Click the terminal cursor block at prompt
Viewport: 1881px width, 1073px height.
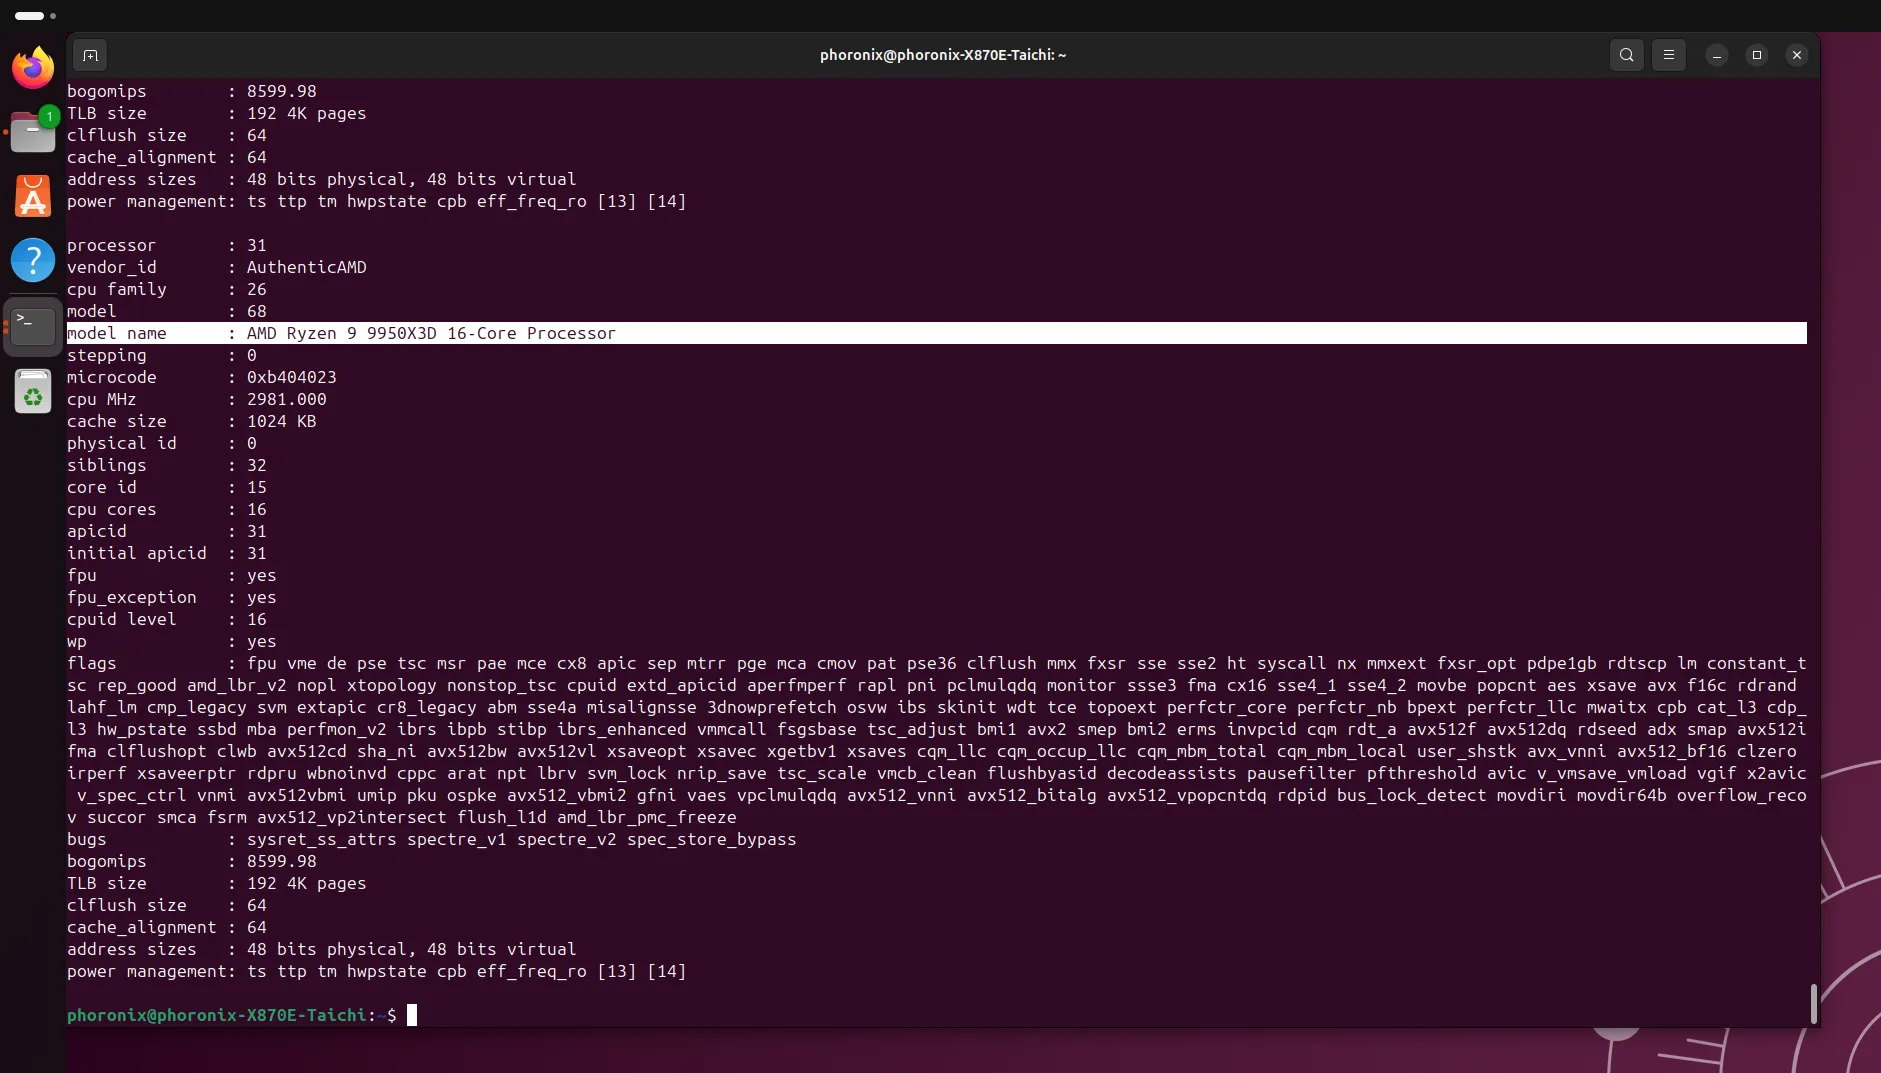click(x=412, y=1015)
